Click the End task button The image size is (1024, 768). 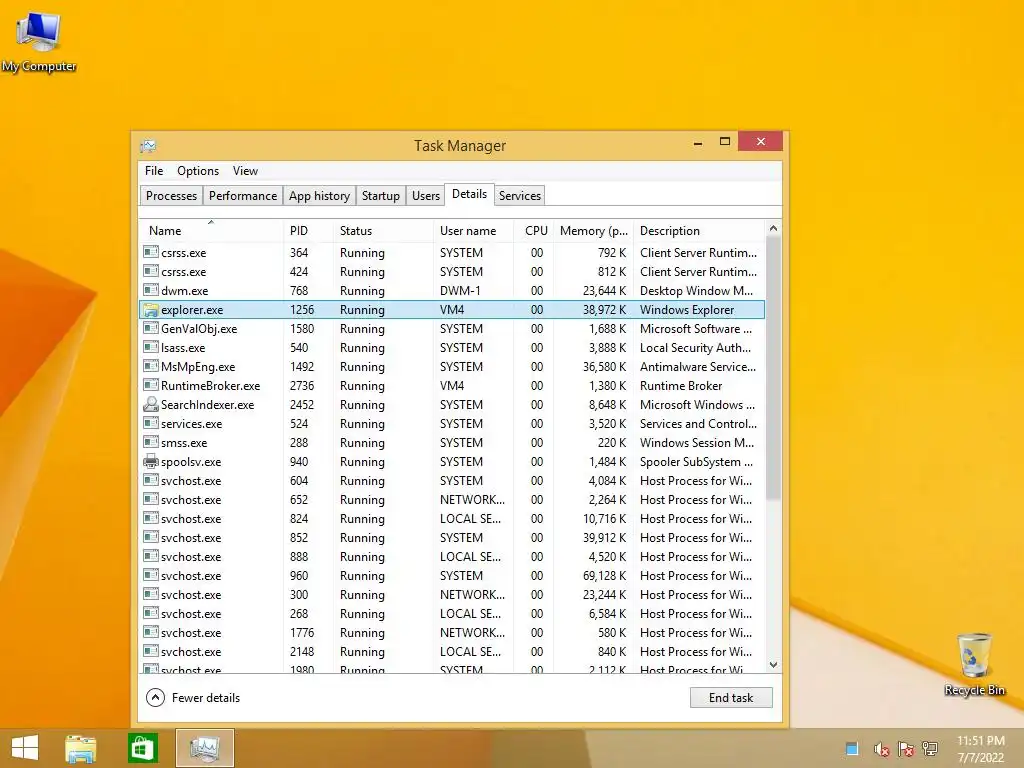[731, 697]
